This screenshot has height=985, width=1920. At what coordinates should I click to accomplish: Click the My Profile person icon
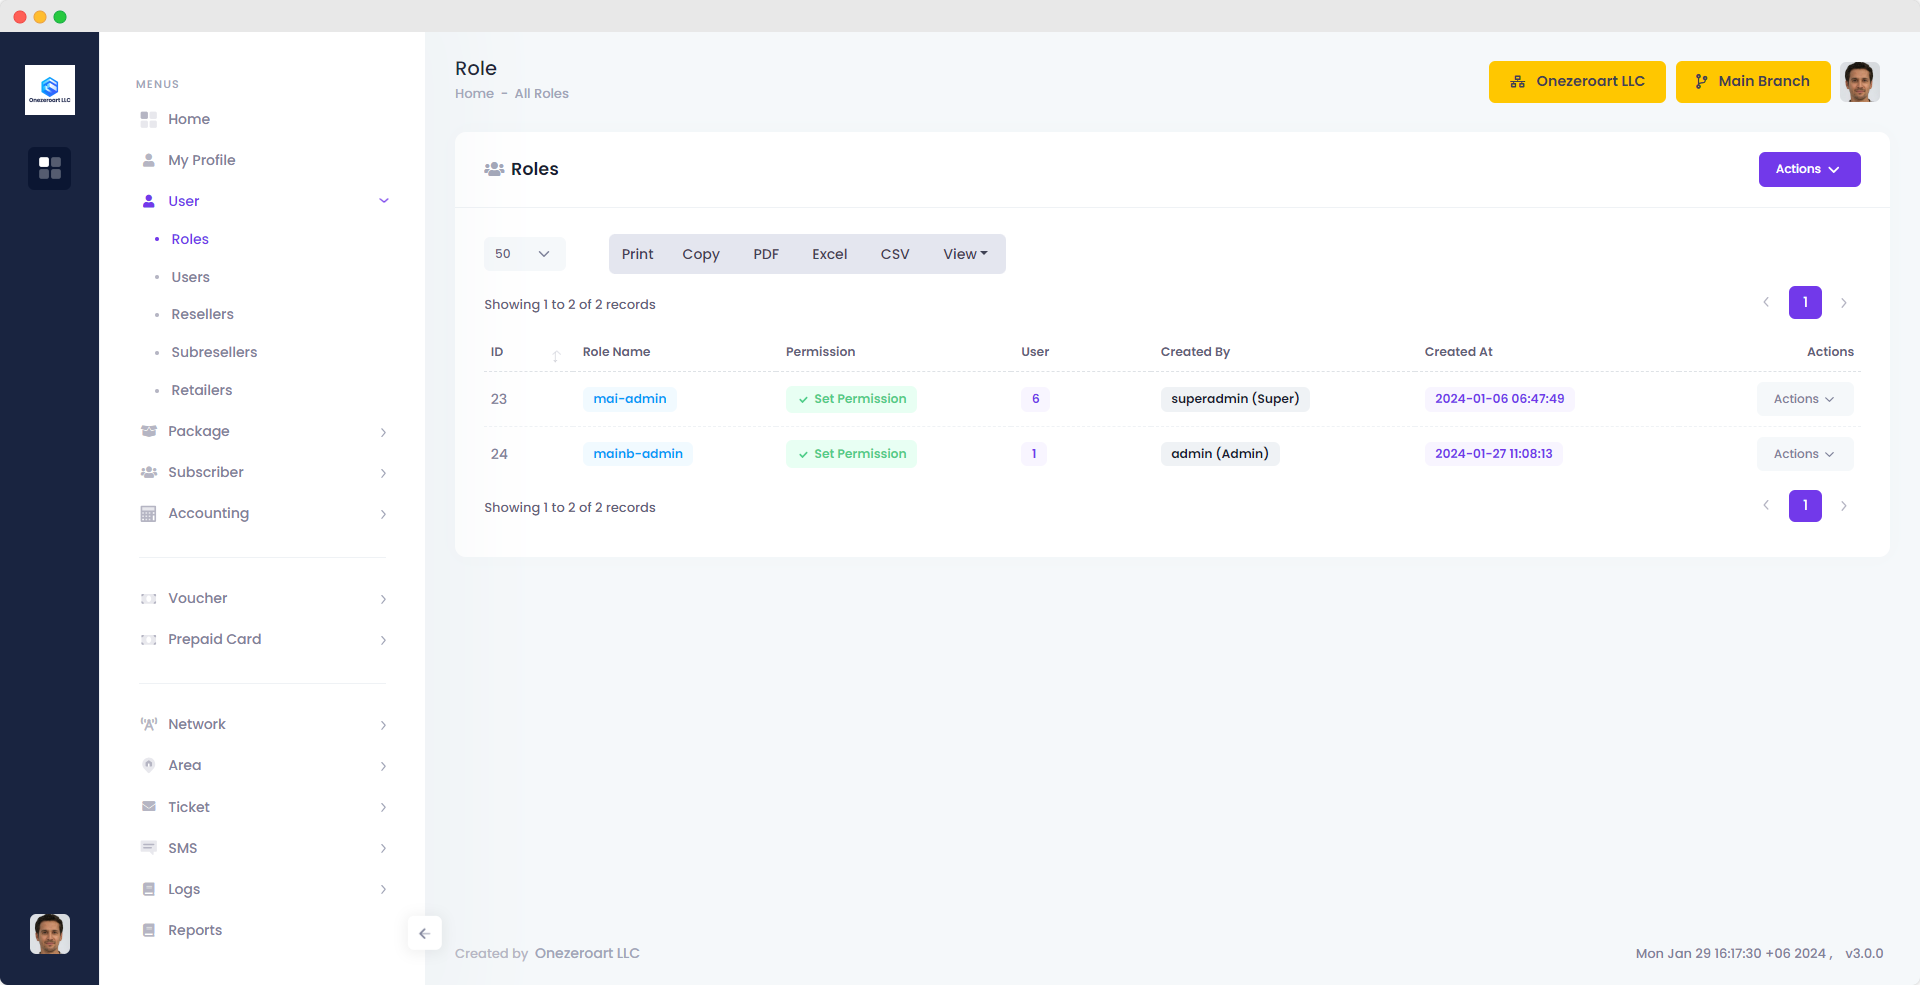[149, 160]
